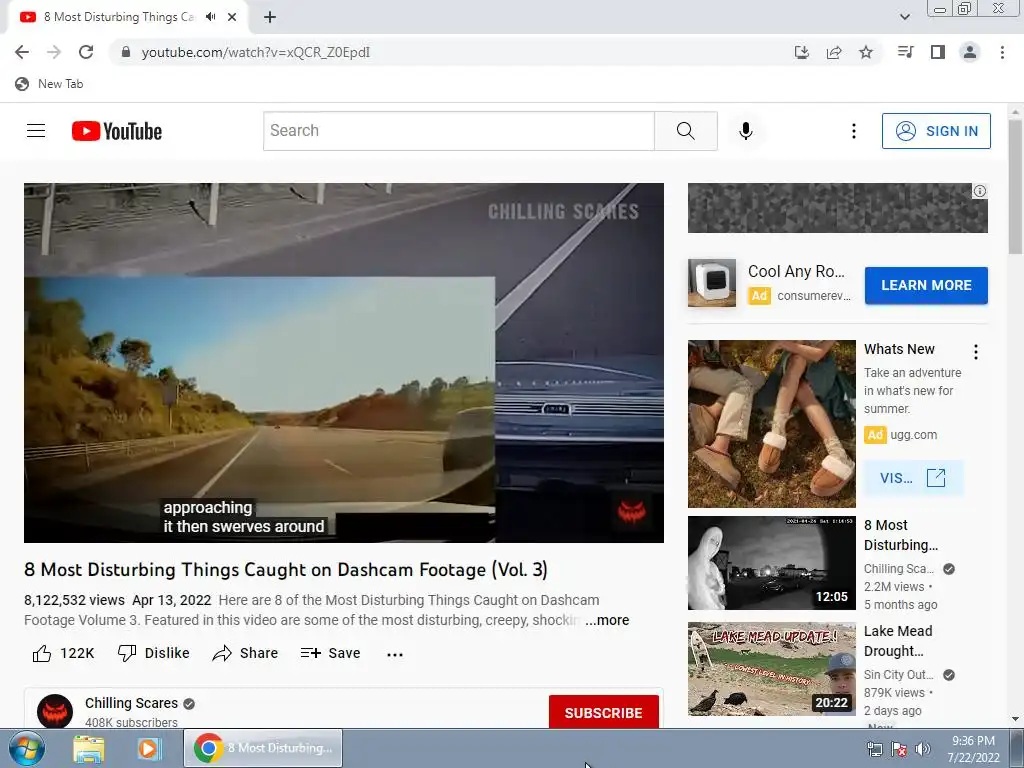This screenshot has width=1024, height=768.
Task: Open the 8 Most Disturbing 12:05 thumbnail
Action: pos(771,563)
